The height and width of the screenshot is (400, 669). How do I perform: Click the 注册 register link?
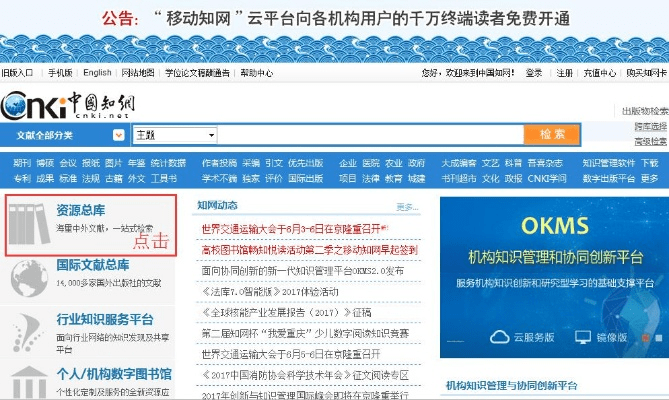click(x=564, y=73)
